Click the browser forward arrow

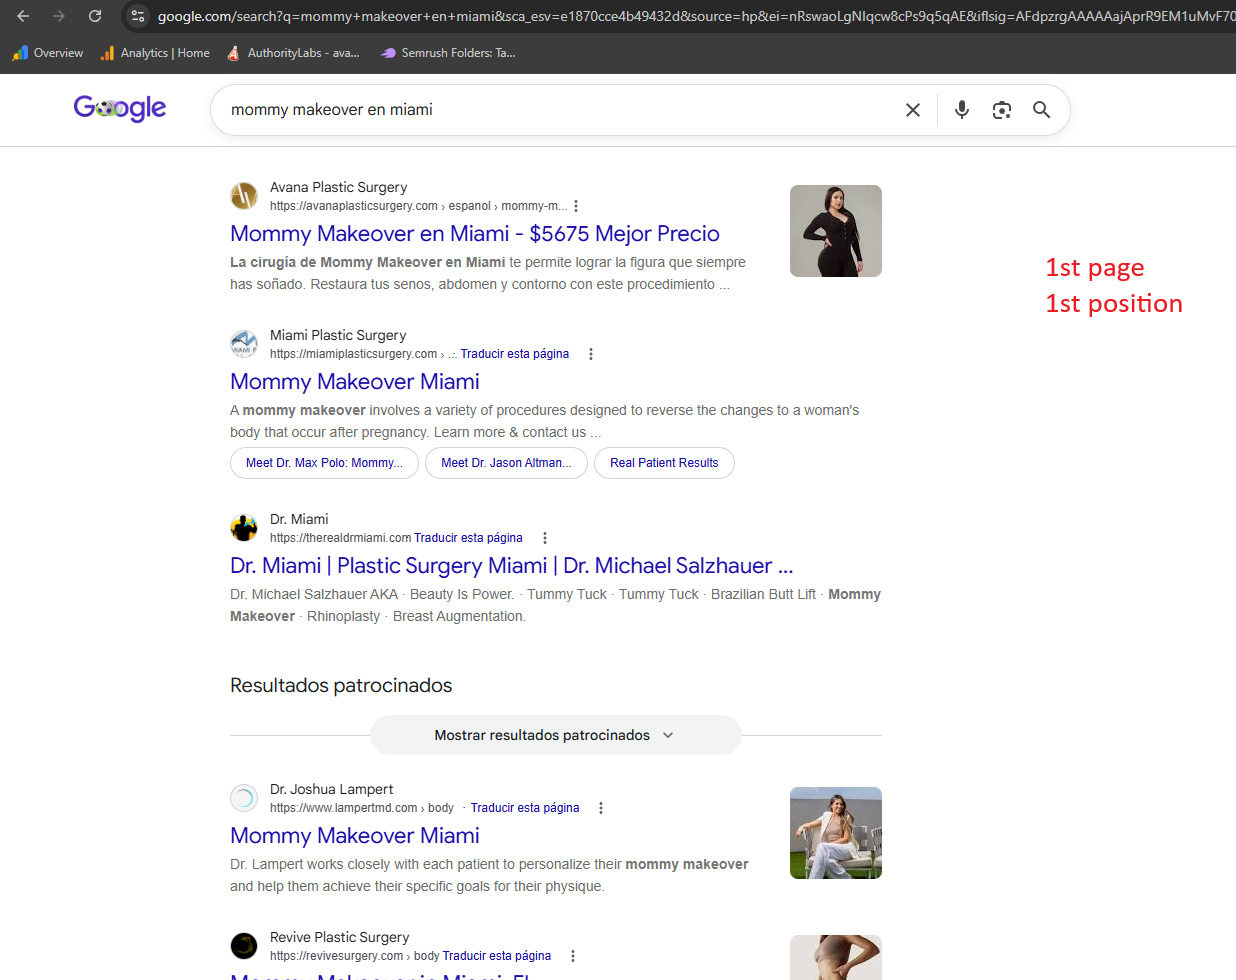(x=59, y=16)
